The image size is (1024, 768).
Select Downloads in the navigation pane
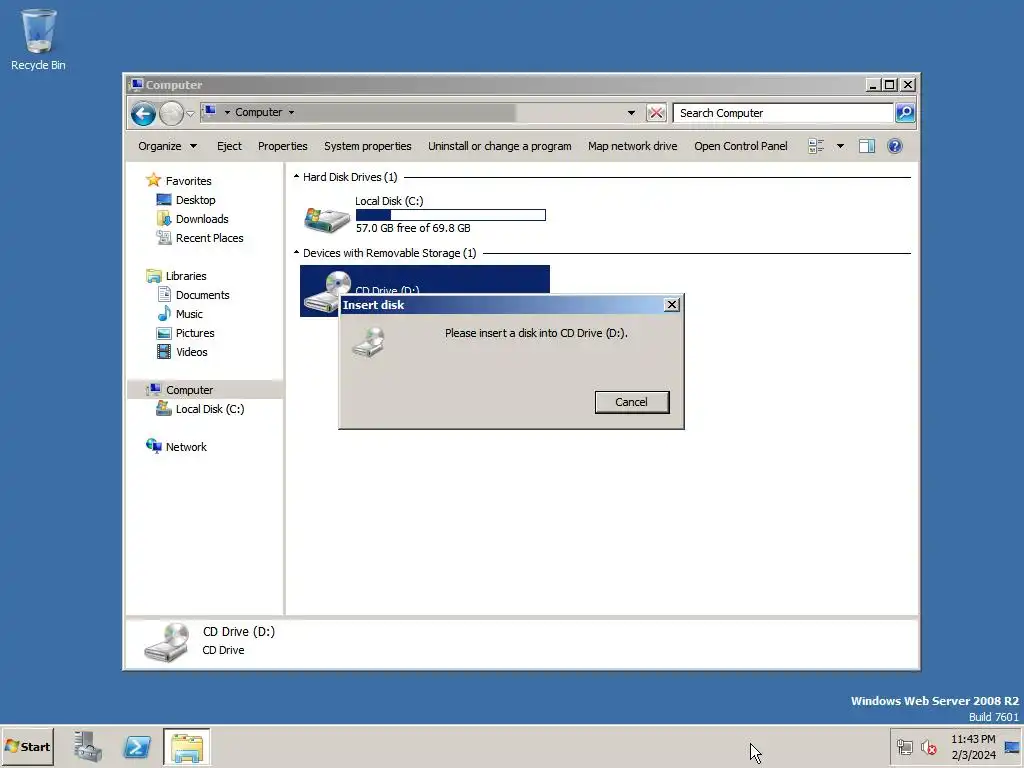[x=202, y=219]
